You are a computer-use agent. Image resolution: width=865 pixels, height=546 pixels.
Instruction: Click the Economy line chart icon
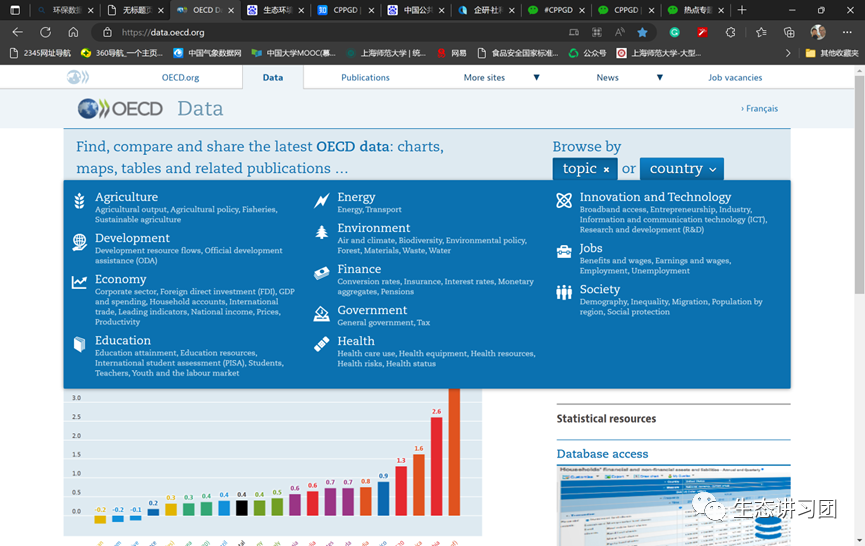pos(79,282)
